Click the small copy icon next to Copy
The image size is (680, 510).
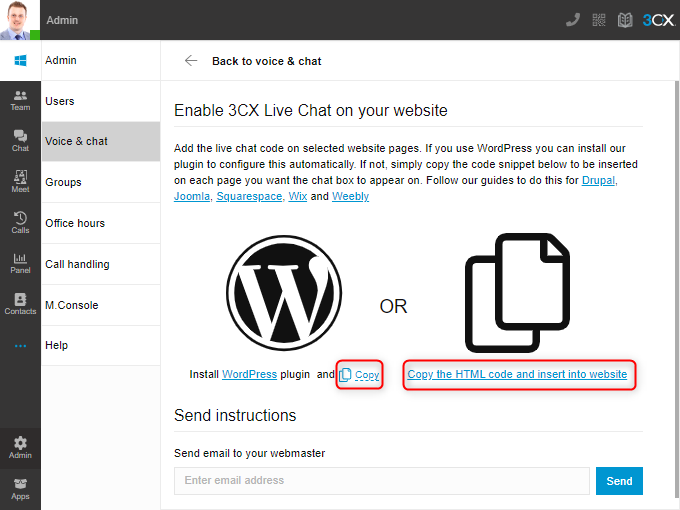[345, 374]
